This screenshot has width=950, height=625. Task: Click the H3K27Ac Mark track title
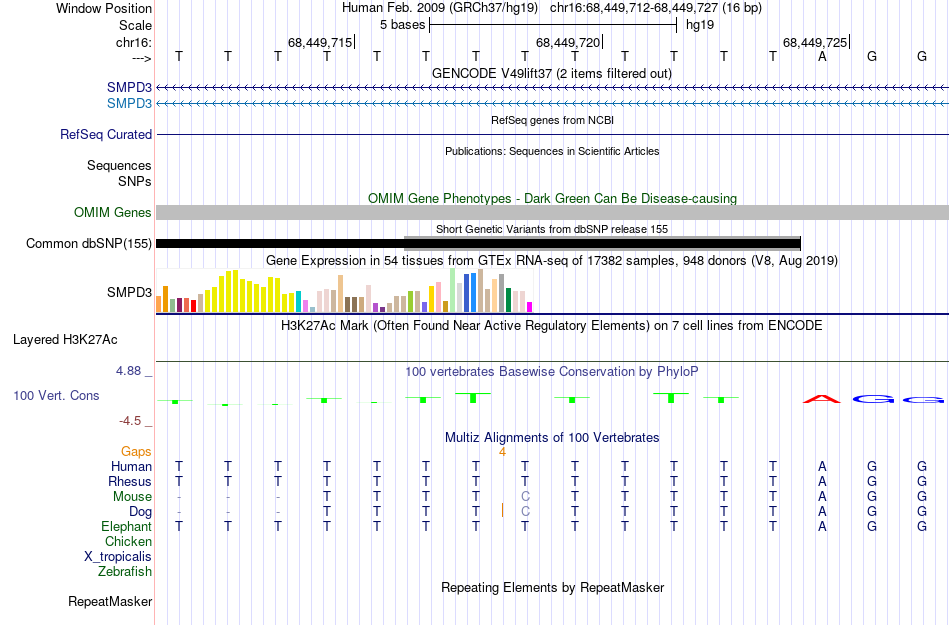pyautogui.click(x=552, y=325)
